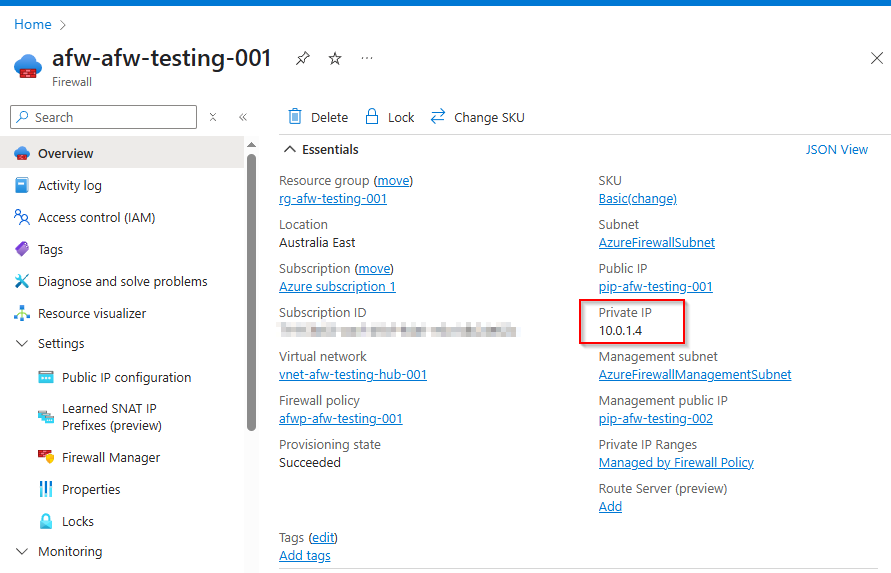
Task: Open Firewall Manager from sidebar
Action: pos(110,457)
